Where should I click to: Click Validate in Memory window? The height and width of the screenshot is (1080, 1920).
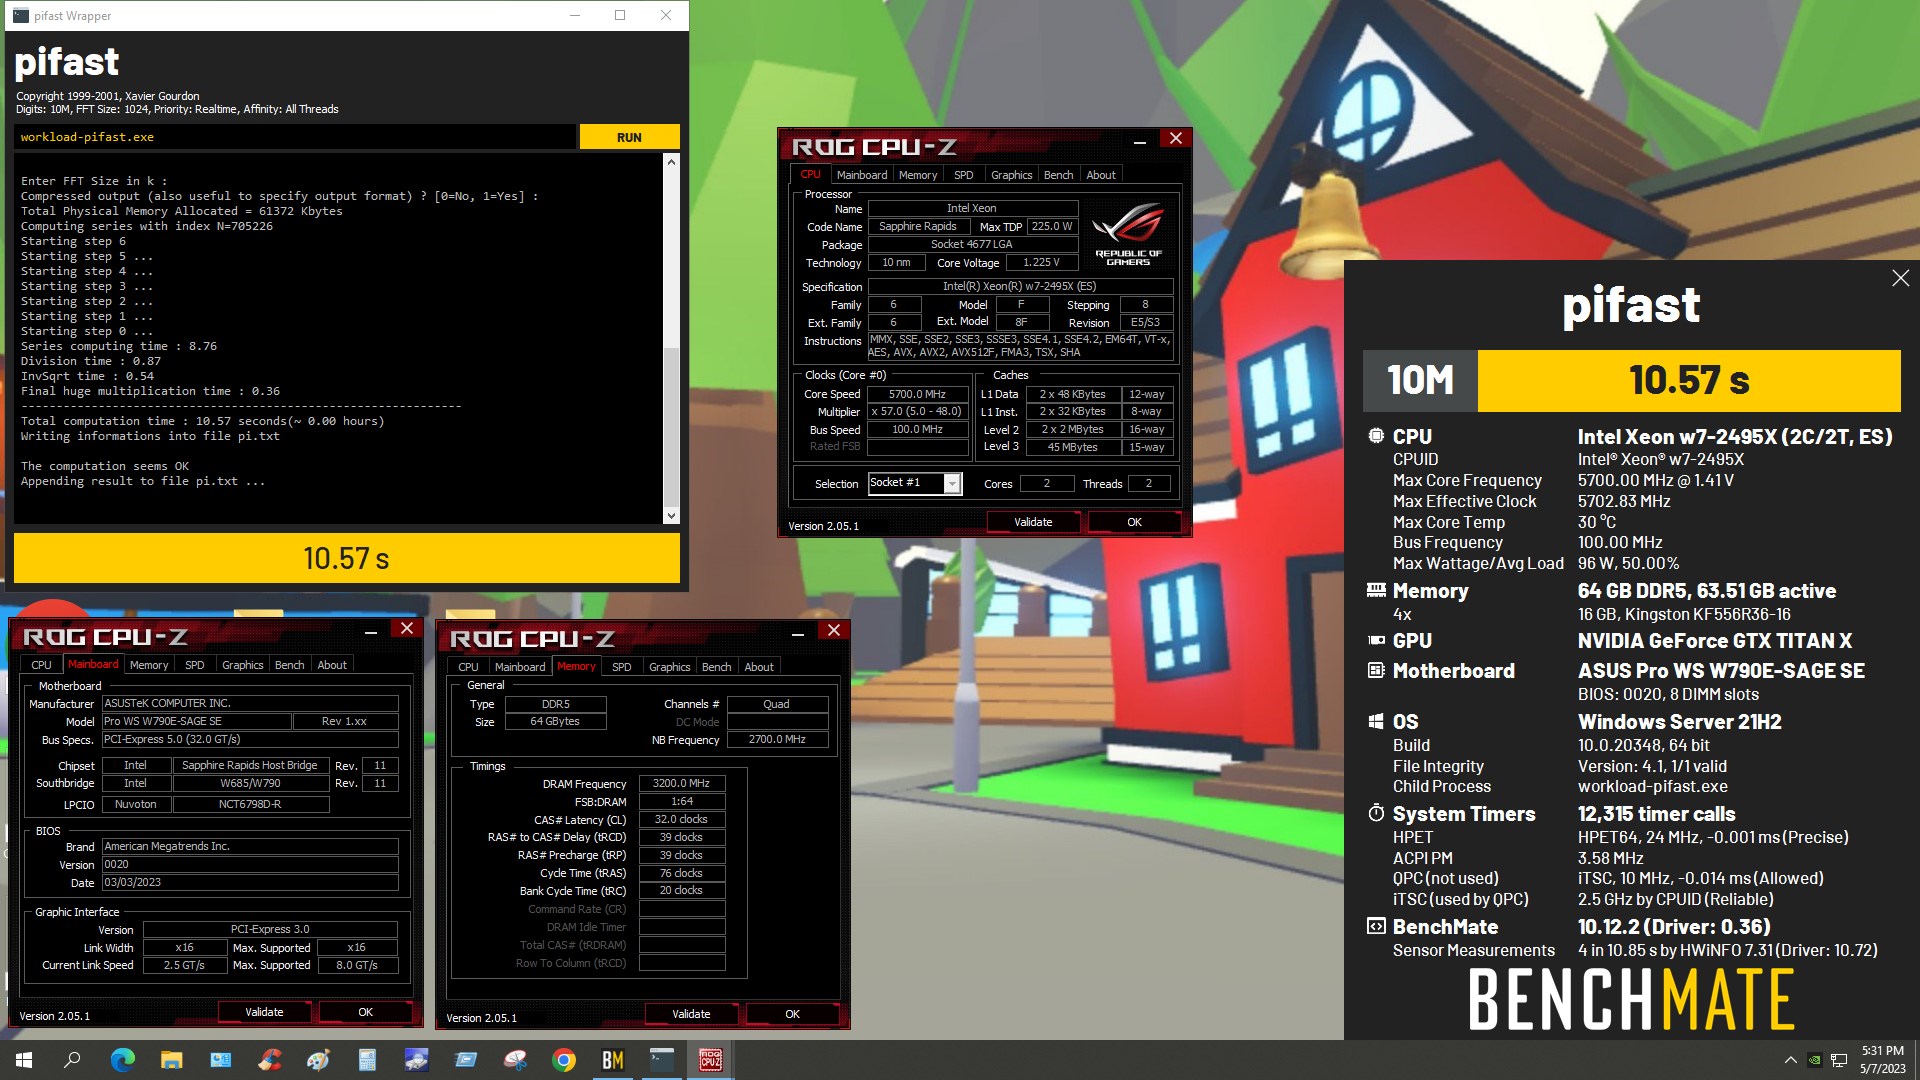coord(691,1014)
